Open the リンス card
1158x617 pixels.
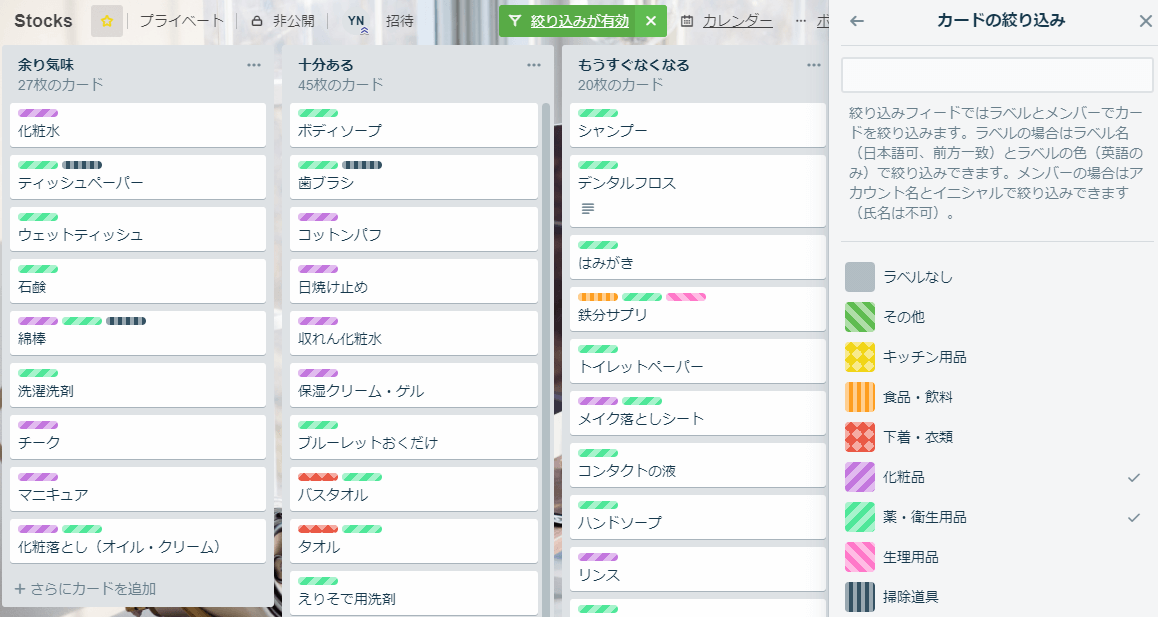[698, 569]
